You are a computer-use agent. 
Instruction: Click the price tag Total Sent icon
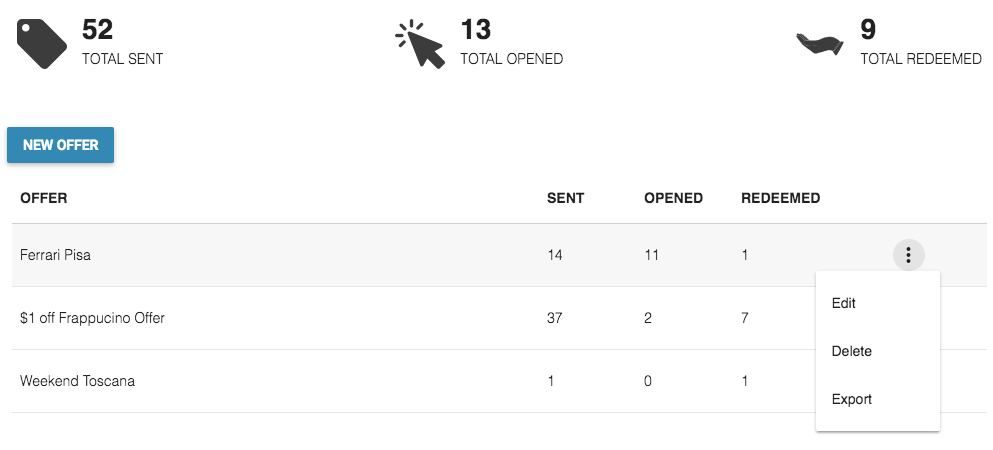coord(41,44)
